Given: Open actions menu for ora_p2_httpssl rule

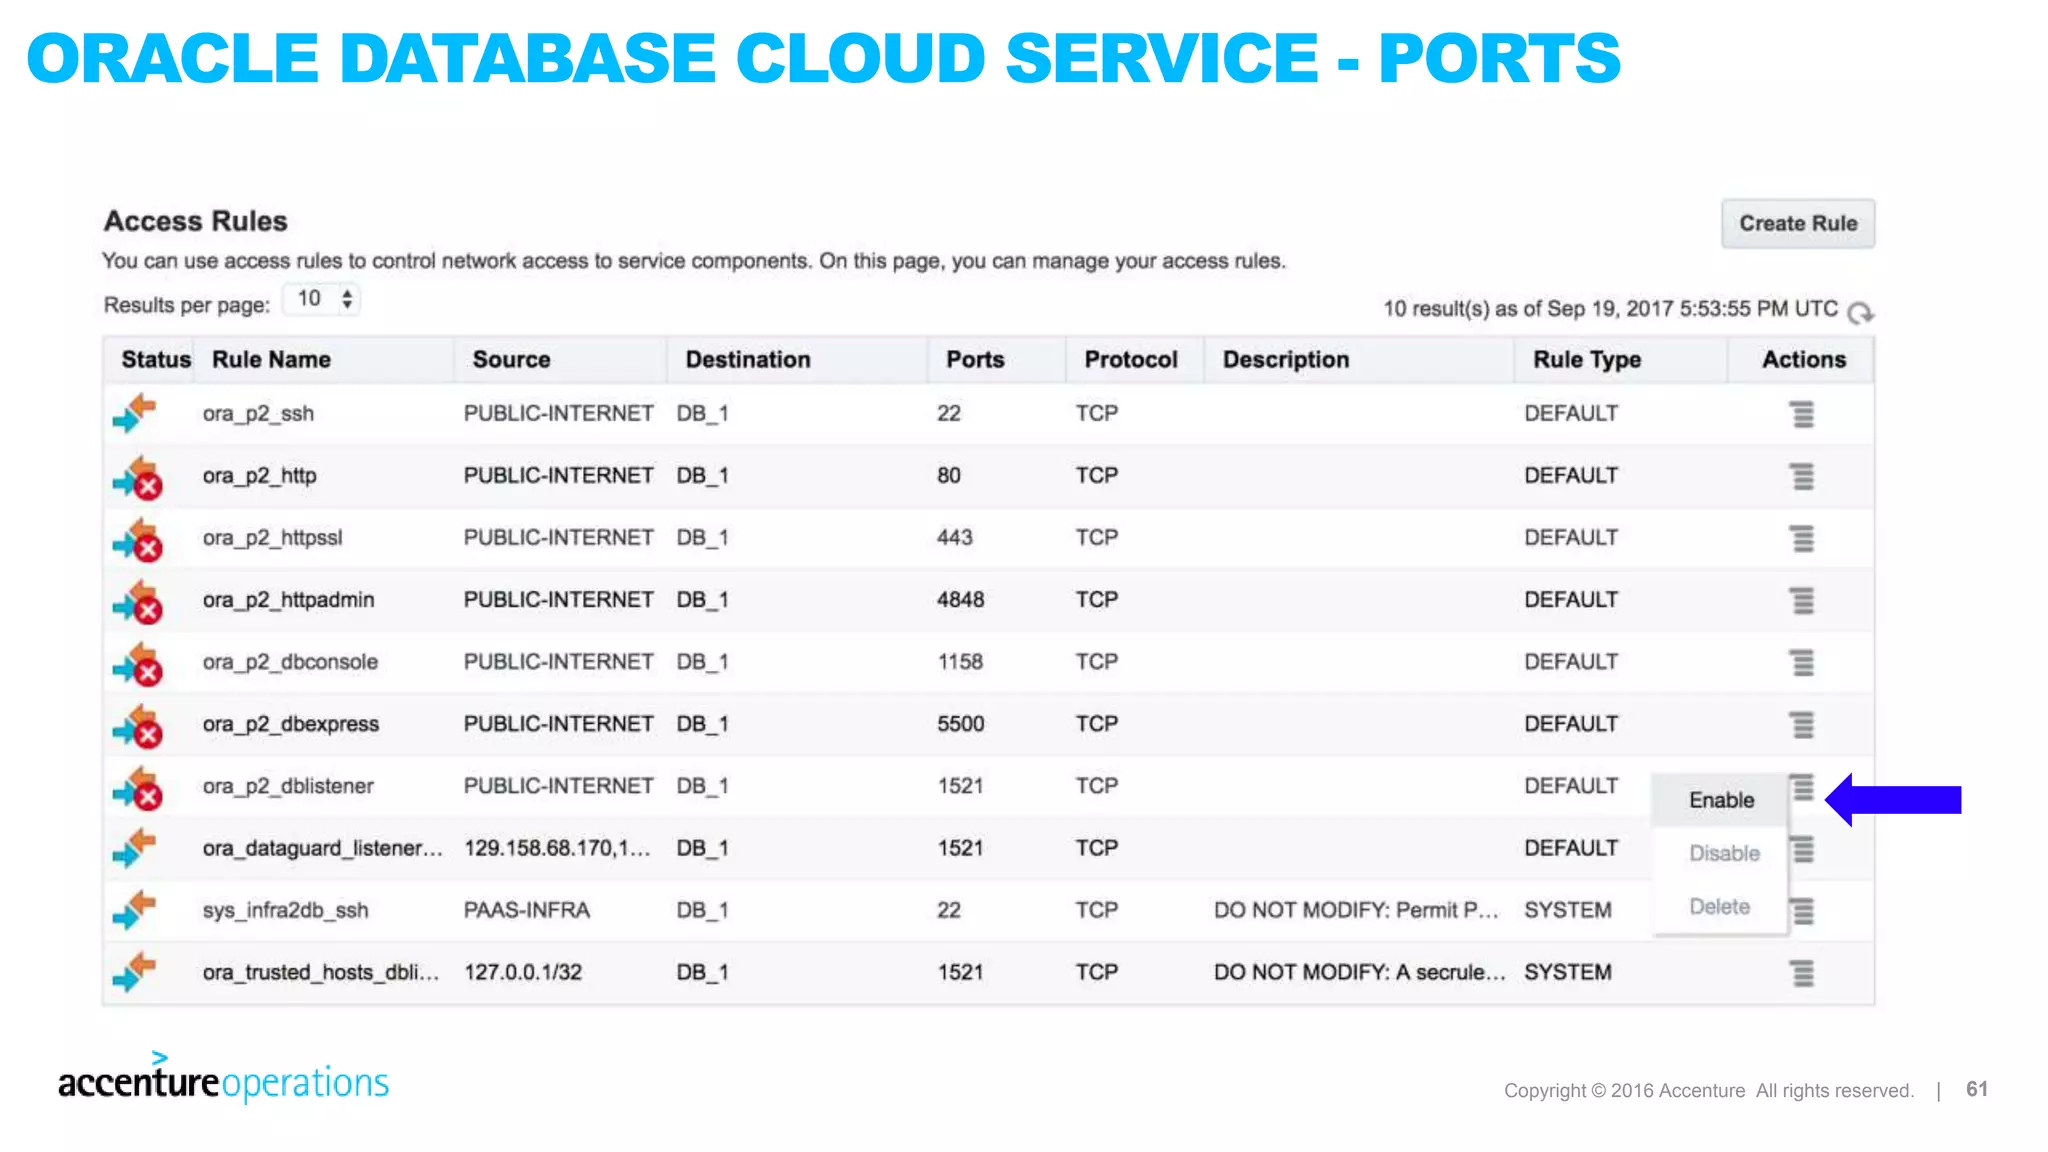Looking at the screenshot, I should 1801,538.
